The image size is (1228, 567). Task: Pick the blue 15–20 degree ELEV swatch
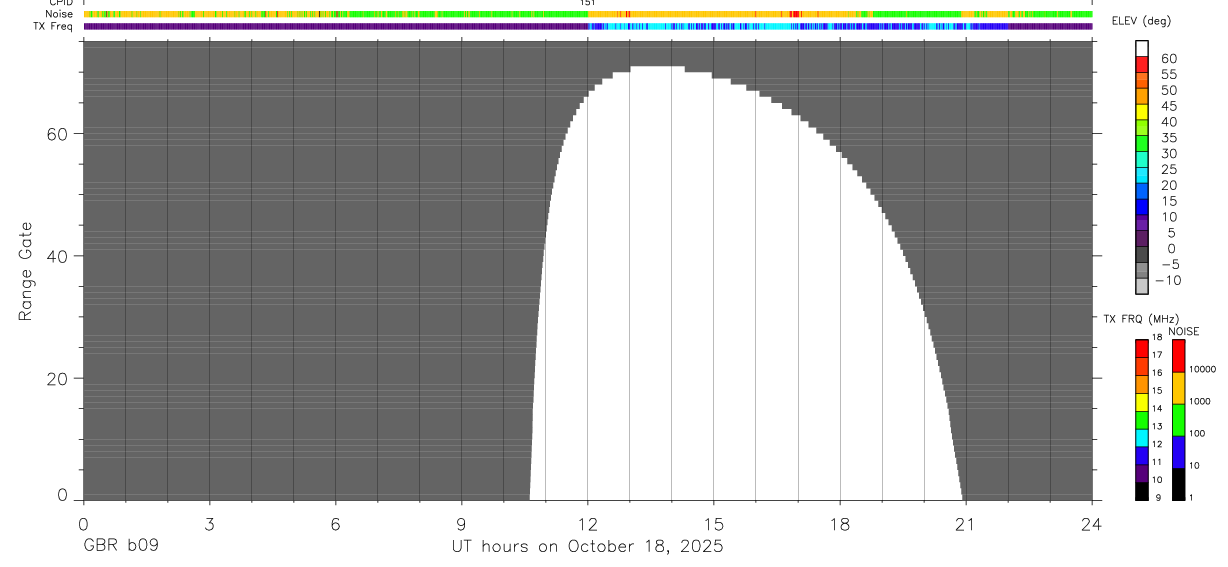pos(1142,191)
